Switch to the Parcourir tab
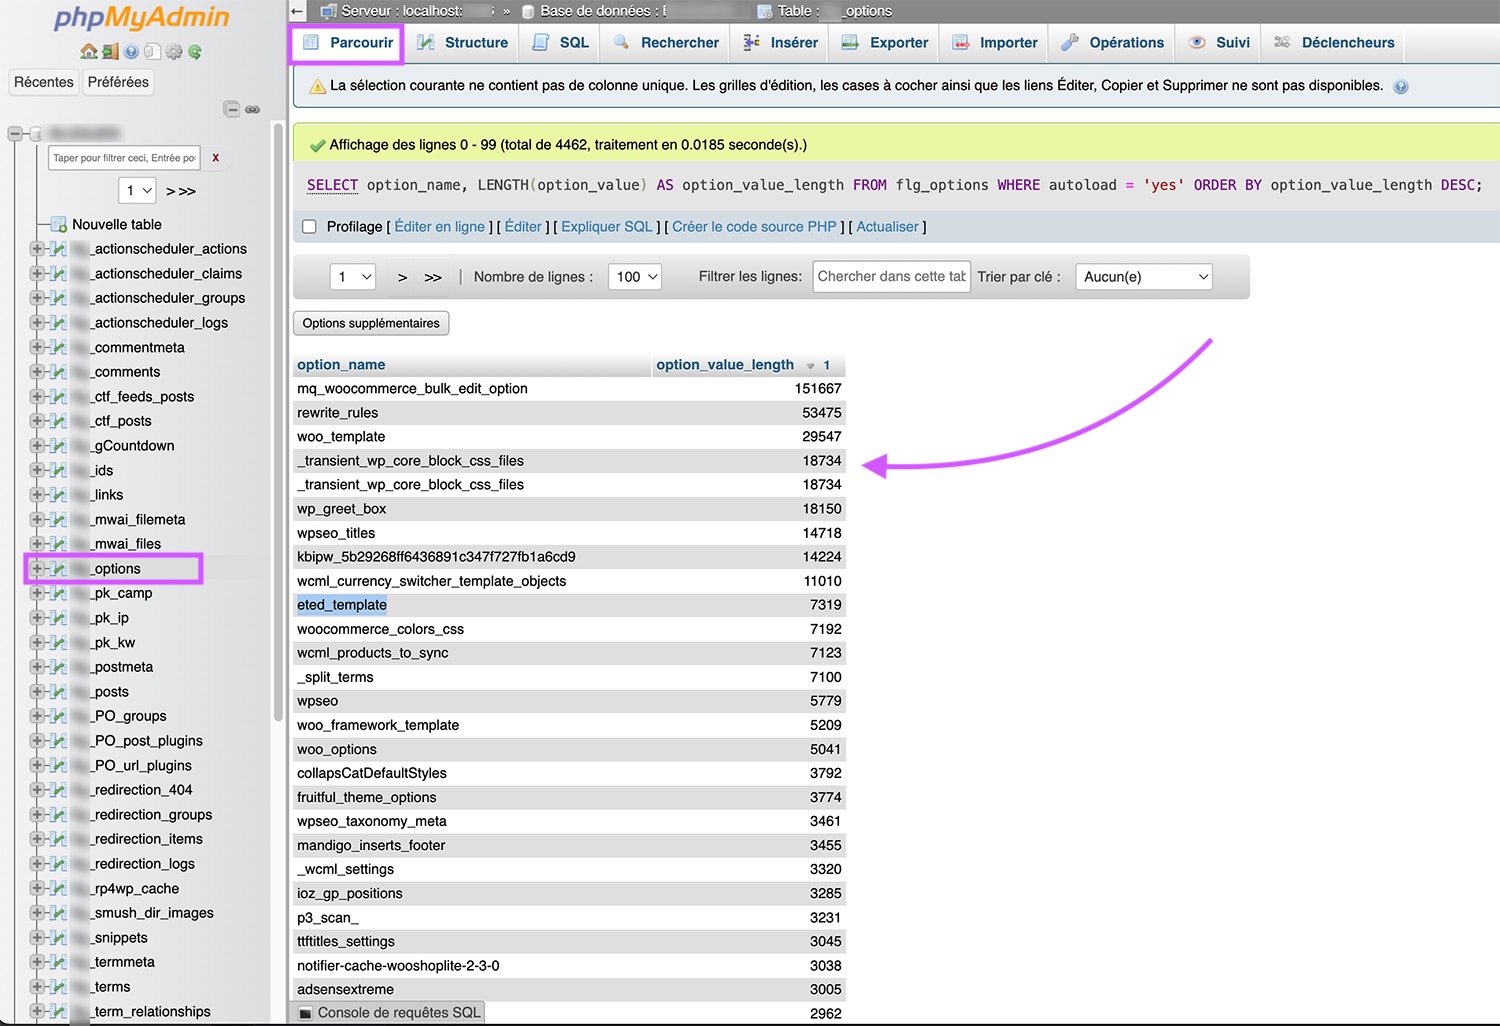The width and height of the screenshot is (1500, 1026). pyautogui.click(x=347, y=43)
